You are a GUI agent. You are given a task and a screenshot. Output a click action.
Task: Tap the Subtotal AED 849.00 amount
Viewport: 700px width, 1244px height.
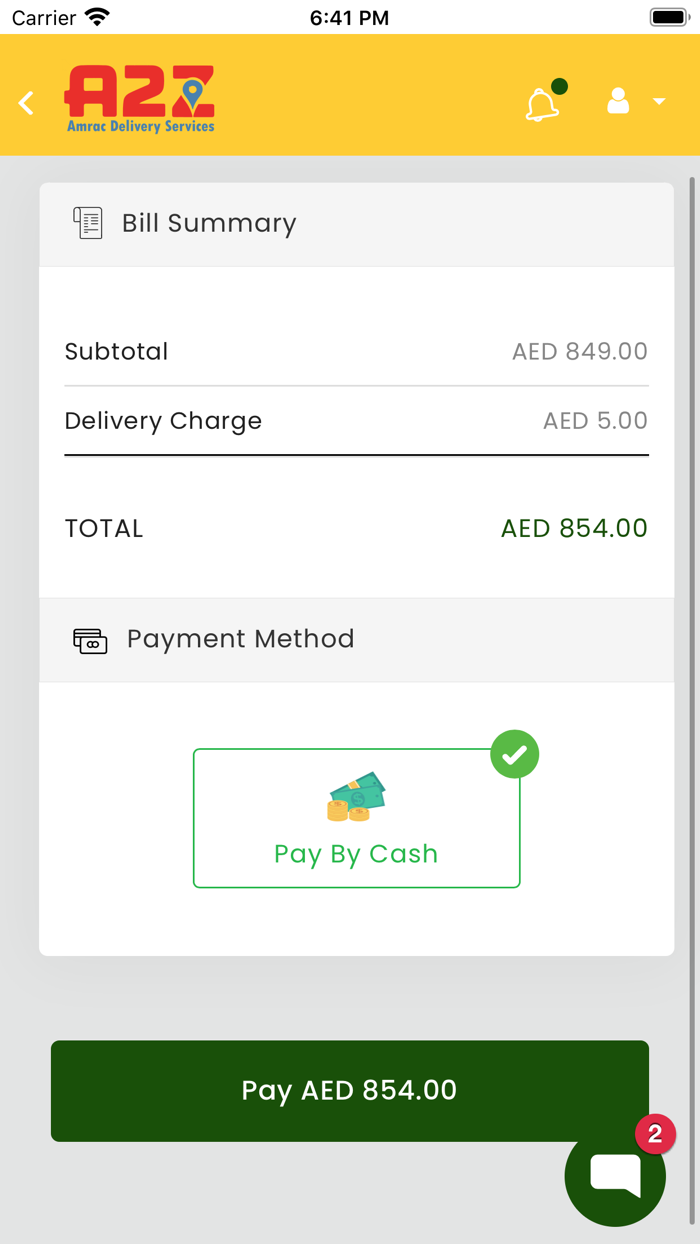(x=579, y=352)
